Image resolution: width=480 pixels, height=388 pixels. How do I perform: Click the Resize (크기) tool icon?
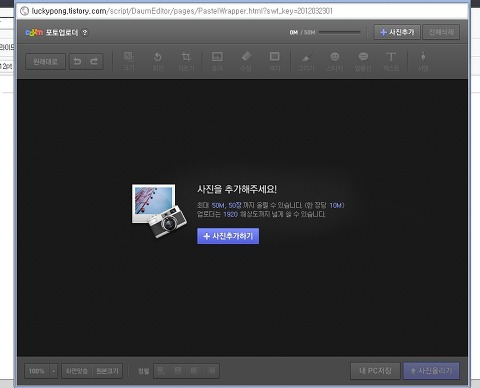pos(129,61)
